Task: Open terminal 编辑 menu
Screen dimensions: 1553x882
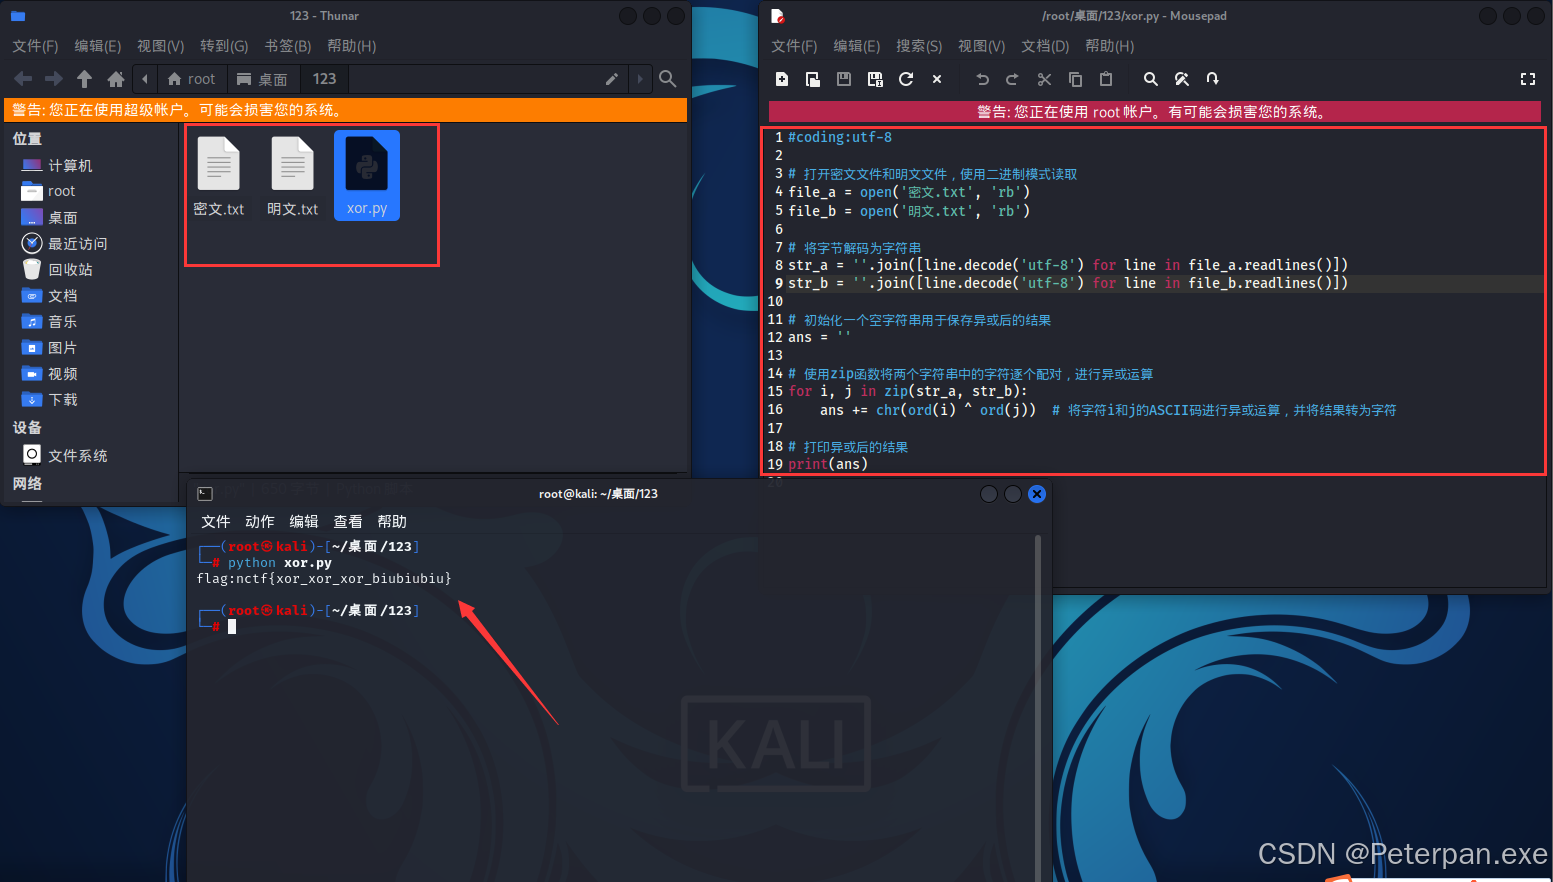Action: (304, 522)
